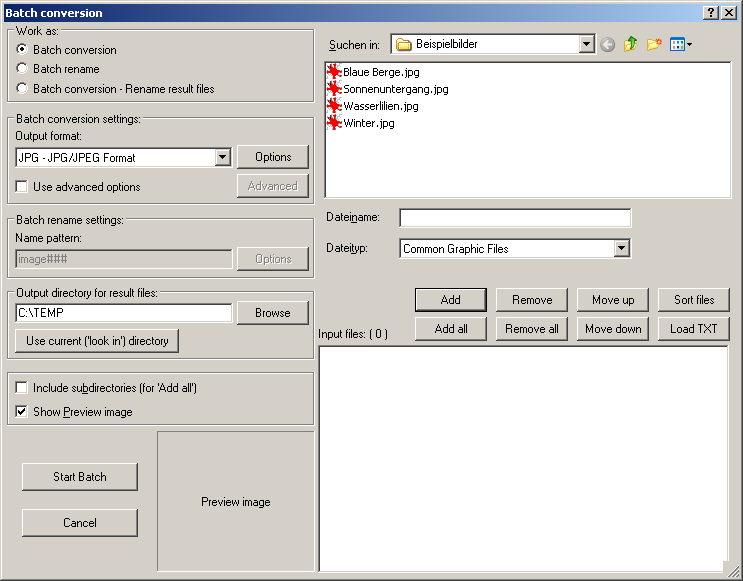This screenshot has height=581, width=743.
Task: Toggle the Show Preview image checkbox
Action: [22, 412]
